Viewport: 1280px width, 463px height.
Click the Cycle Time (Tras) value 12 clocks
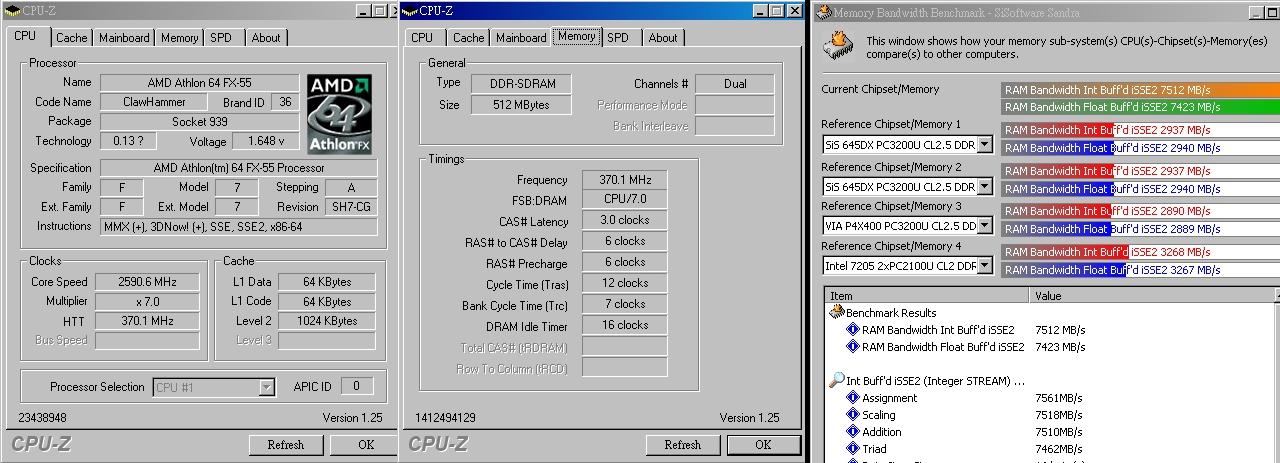(x=625, y=283)
